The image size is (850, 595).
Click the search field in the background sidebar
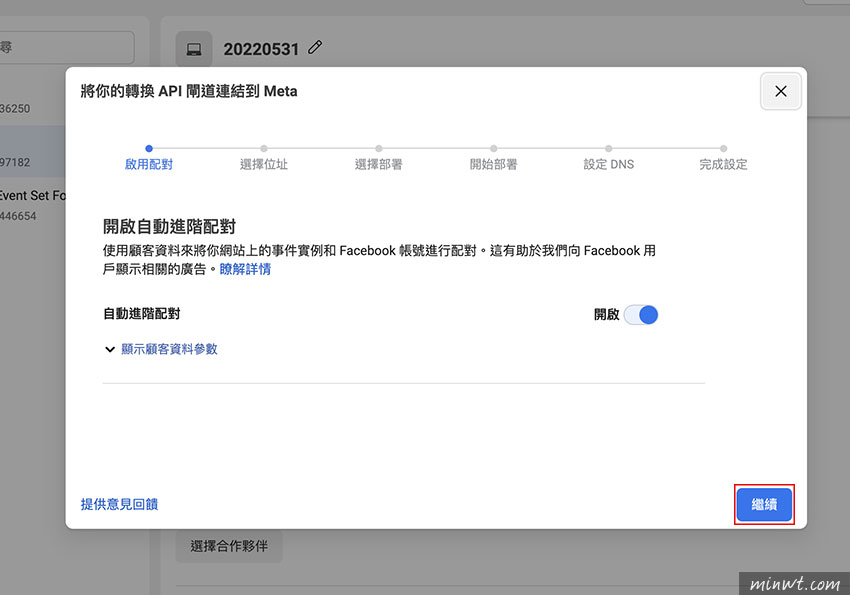click(x=66, y=47)
